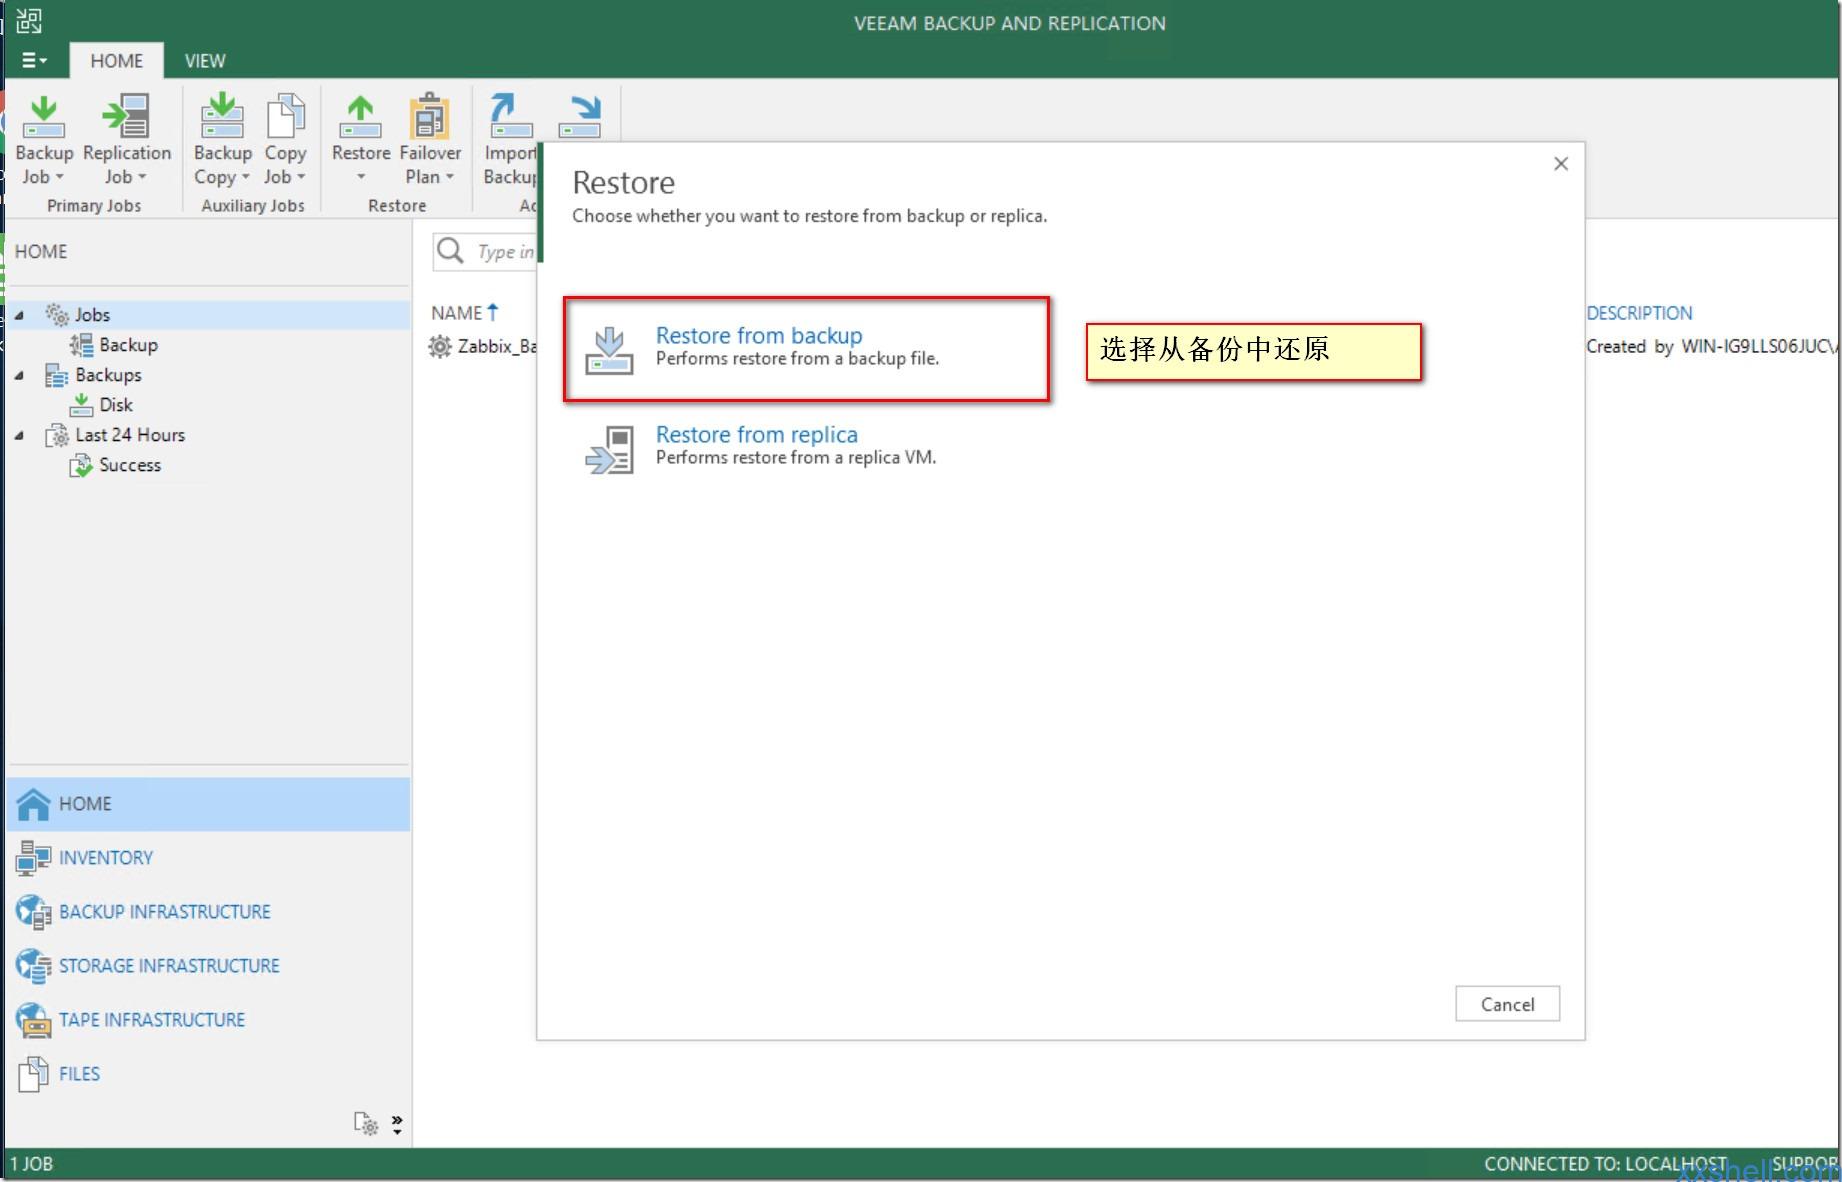
Task: Click the job search input field
Action: 486,251
